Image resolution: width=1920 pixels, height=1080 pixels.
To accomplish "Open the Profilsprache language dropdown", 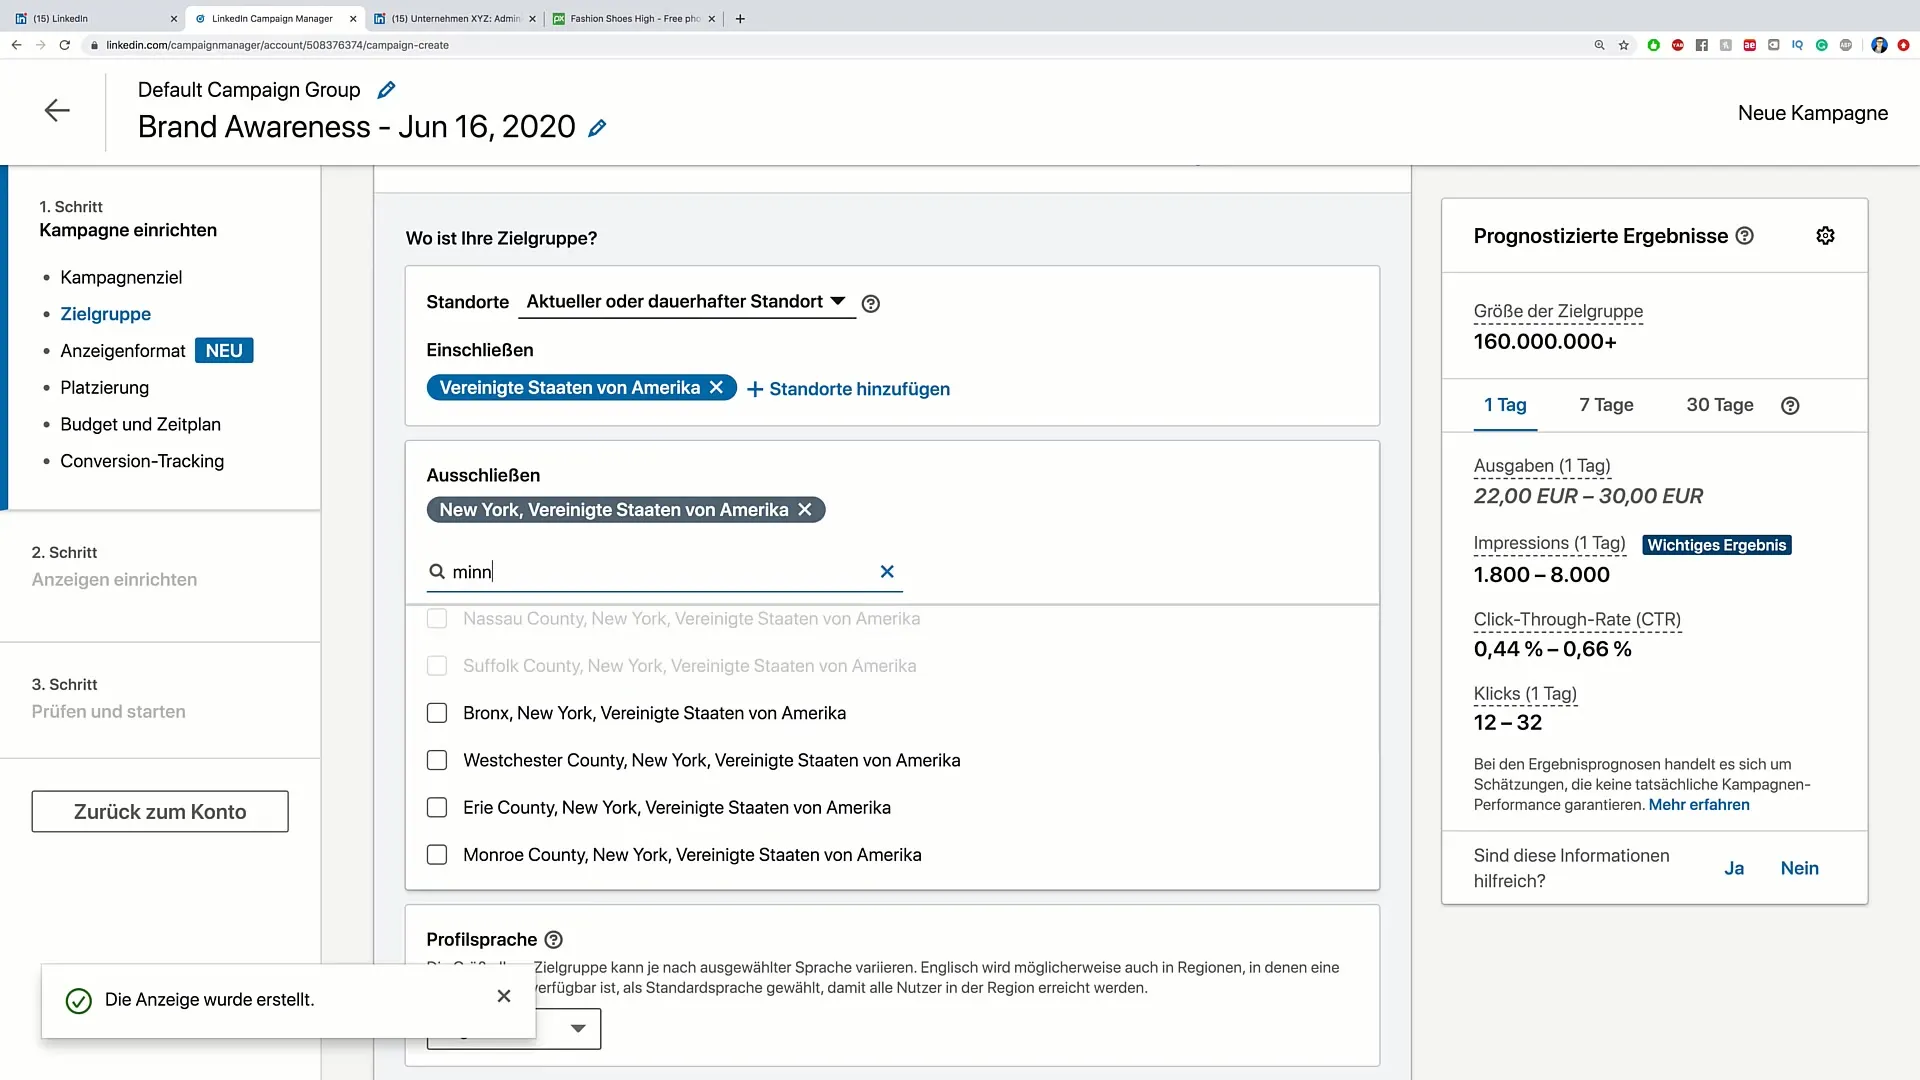I will pos(514,1028).
